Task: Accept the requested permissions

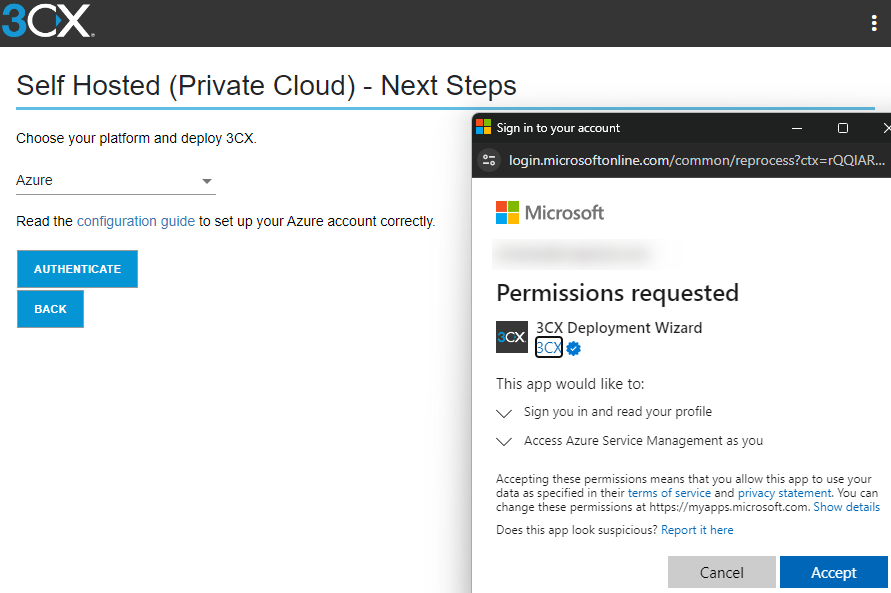Action: coord(833,573)
